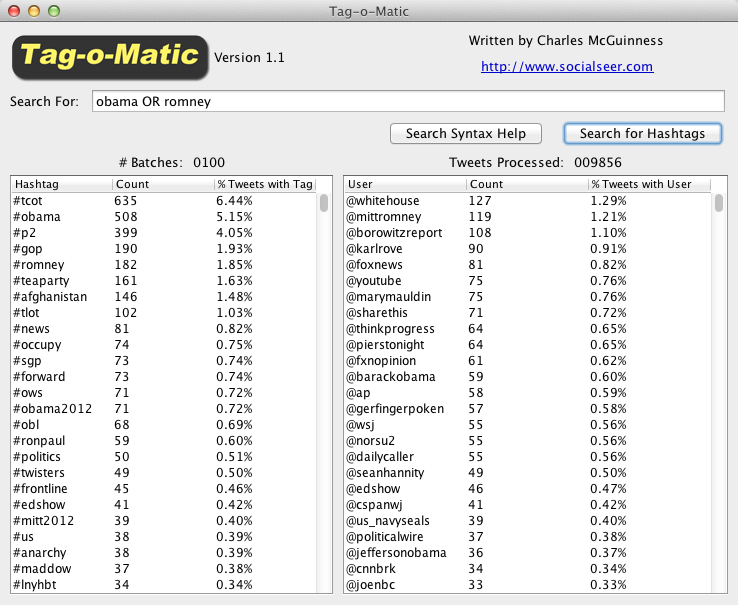Select the @cnnbrk user row
This screenshot has height=605, width=738.
[x=528, y=569]
